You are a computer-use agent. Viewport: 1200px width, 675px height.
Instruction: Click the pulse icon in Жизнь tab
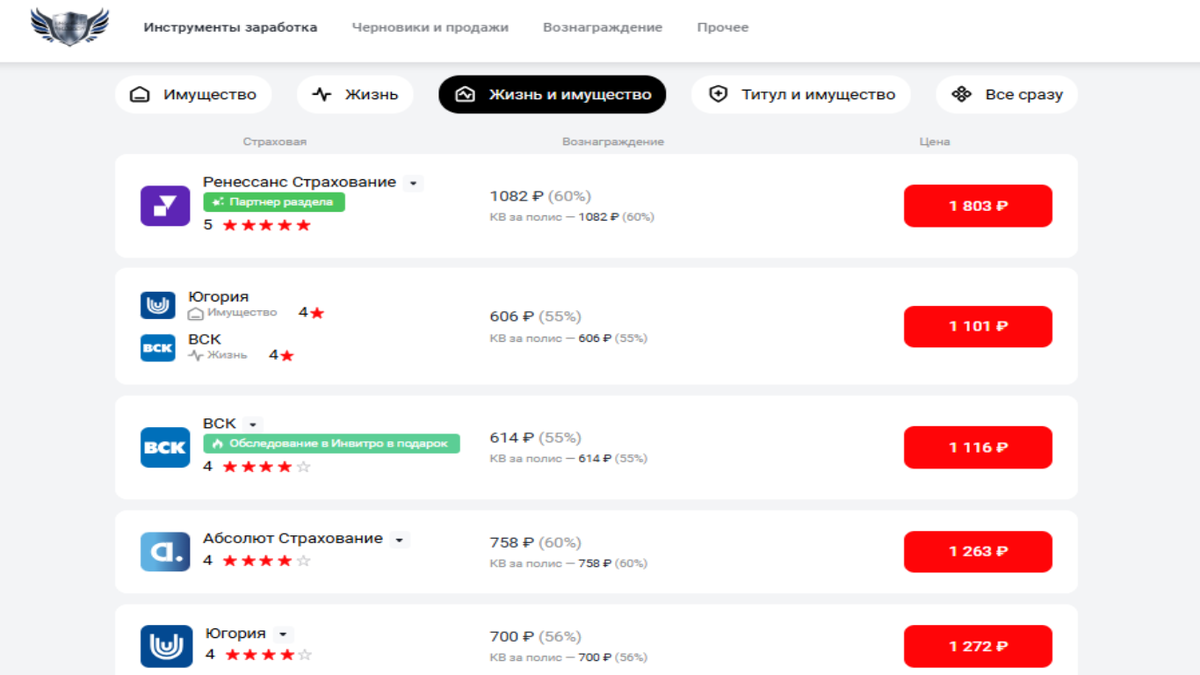pyautogui.click(x=322, y=95)
